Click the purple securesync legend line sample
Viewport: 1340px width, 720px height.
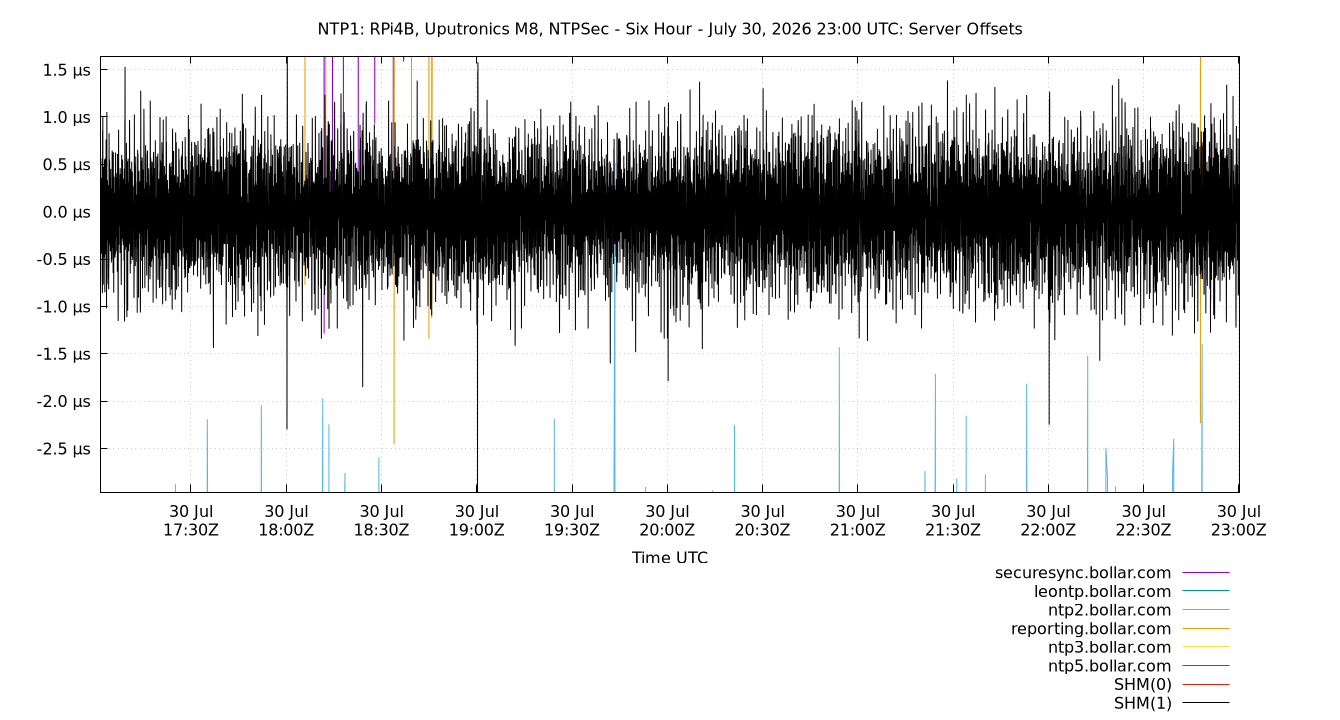[x=1206, y=573]
